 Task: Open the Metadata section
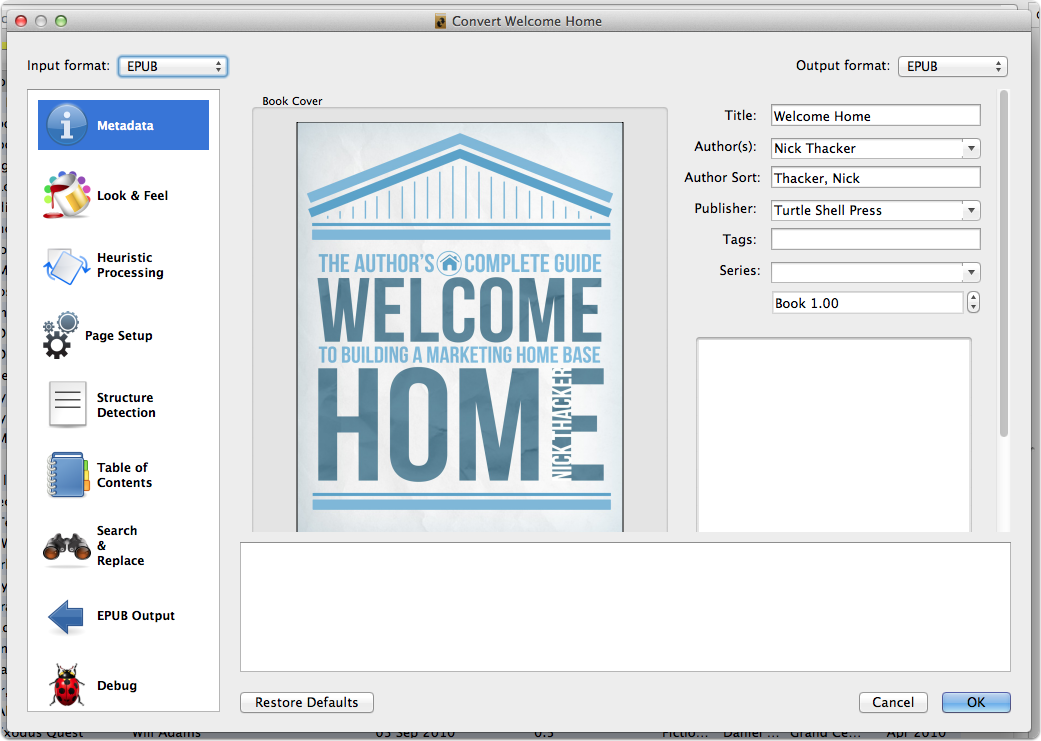point(123,125)
